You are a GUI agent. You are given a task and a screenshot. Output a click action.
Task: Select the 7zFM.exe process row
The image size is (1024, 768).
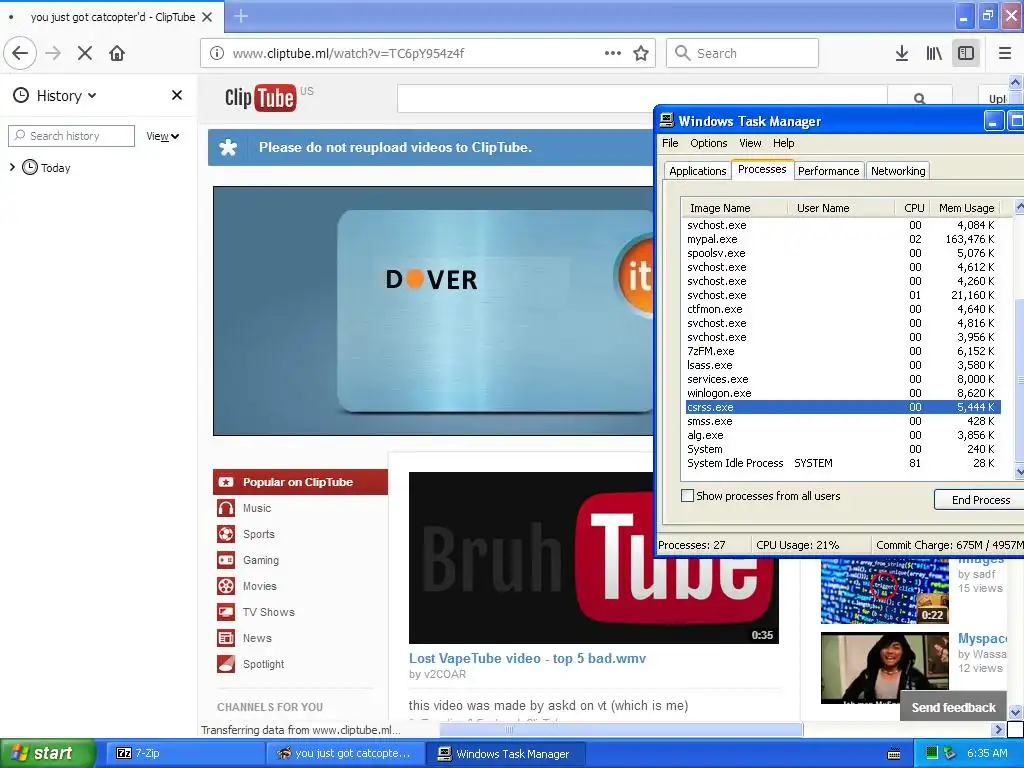(842, 351)
